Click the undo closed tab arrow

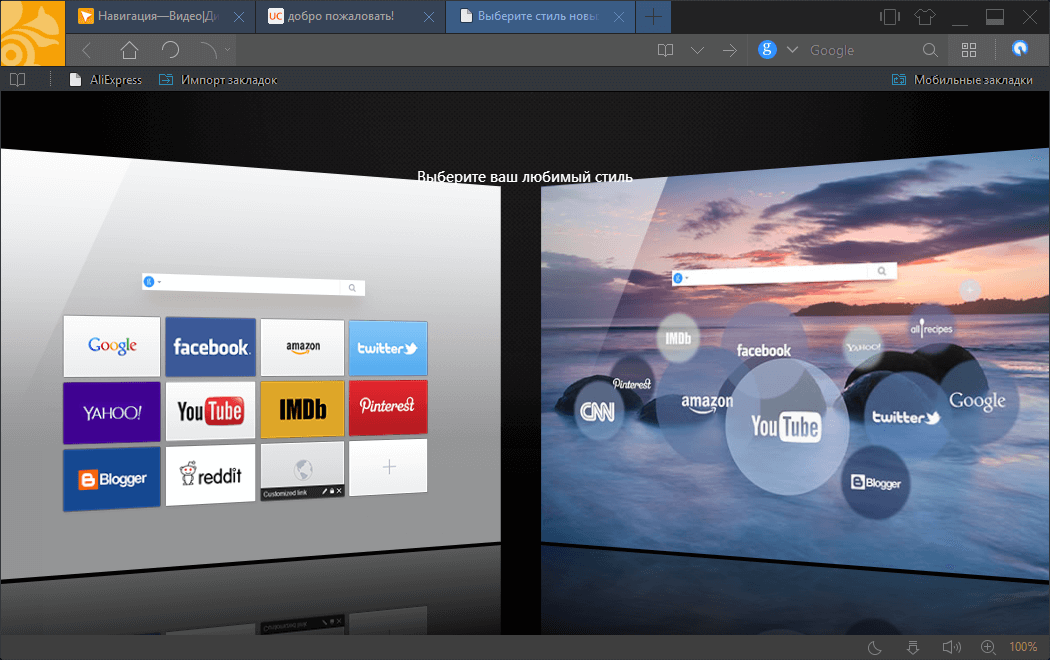pyautogui.click(x=209, y=50)
